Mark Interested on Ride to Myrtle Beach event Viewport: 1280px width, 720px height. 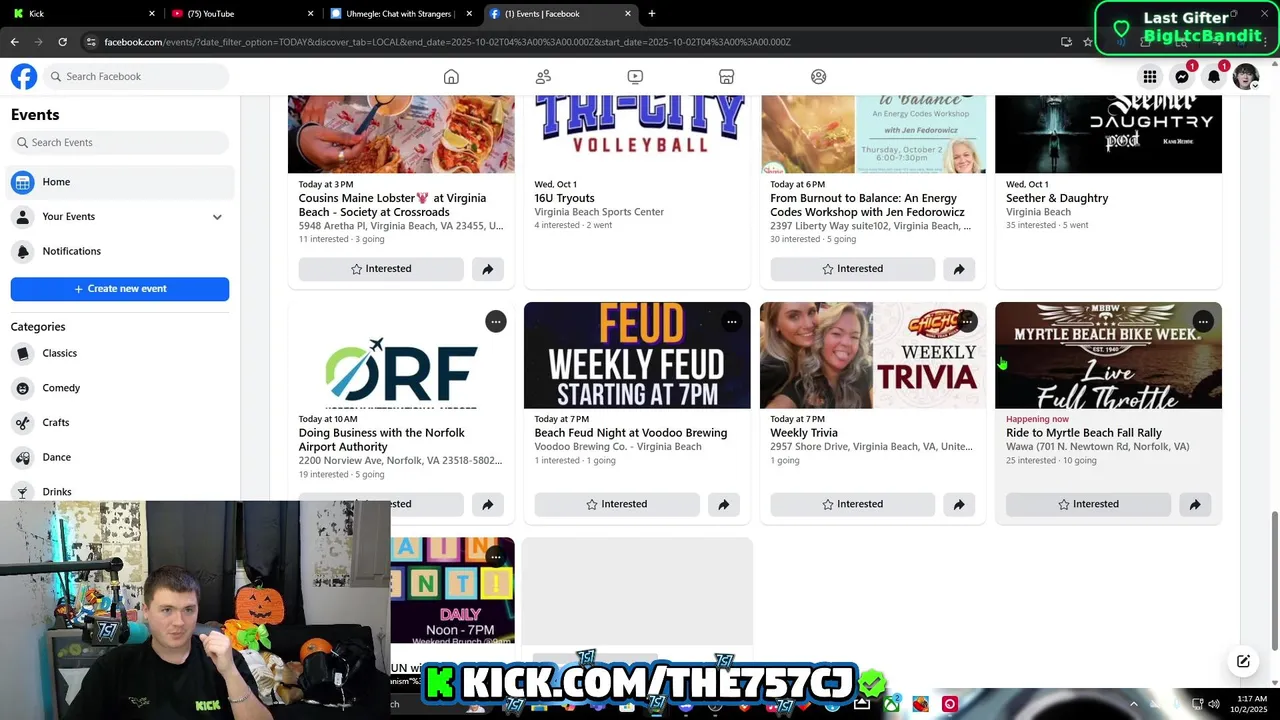coord(1089,504)
